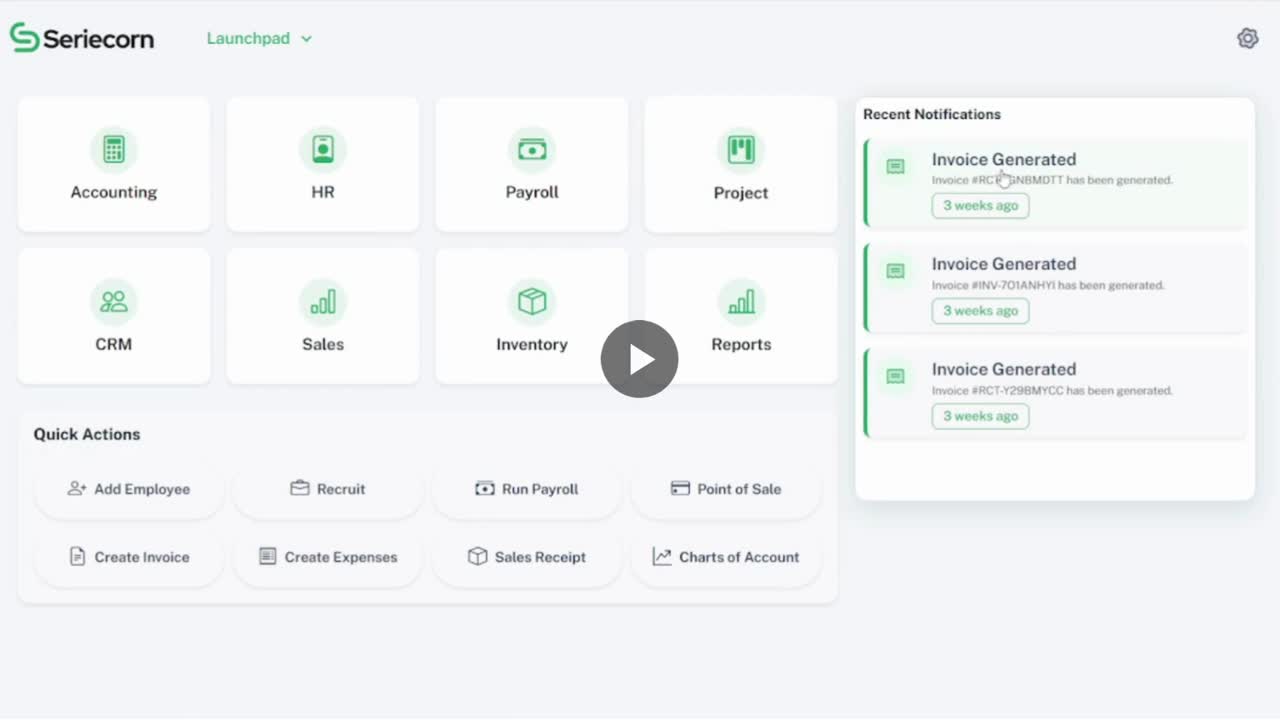
Task: Open the Sales bar chart icon
Action: [x=322, y=302]
